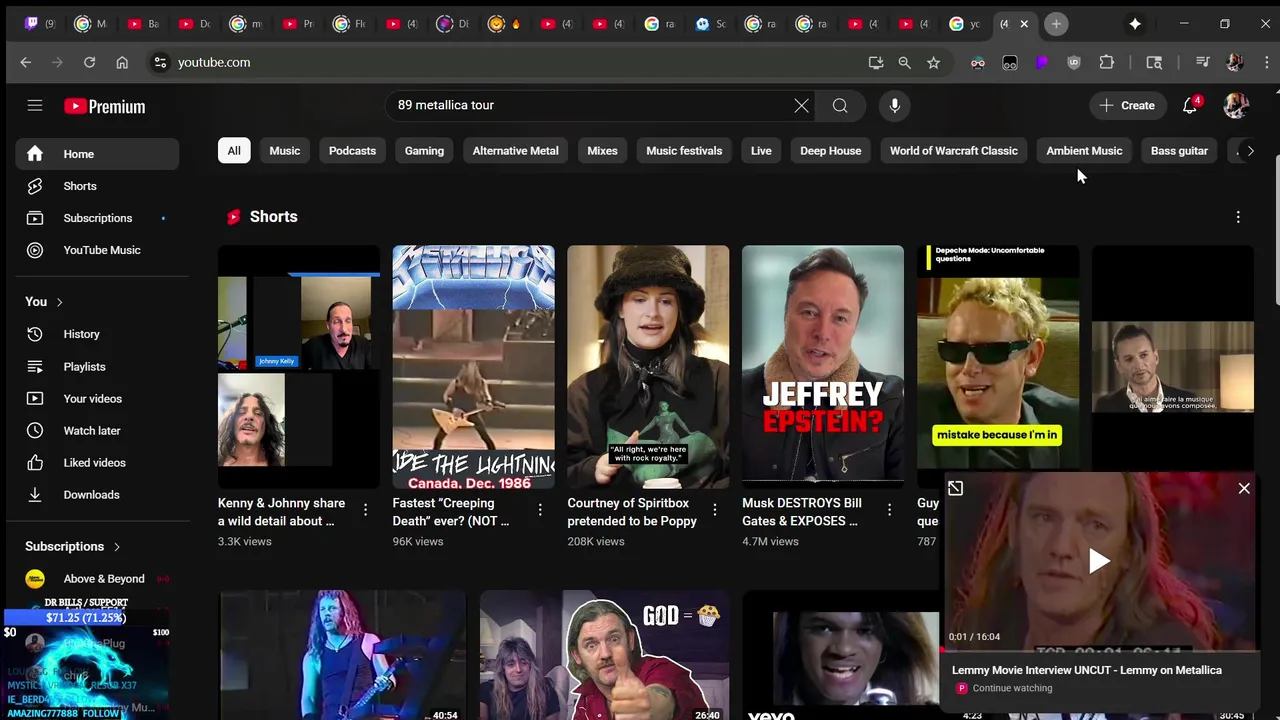The height and width of the screenshot is (720, 1280).
Task: Select the Music festivals chip
Action: click(x=684, y=151)
